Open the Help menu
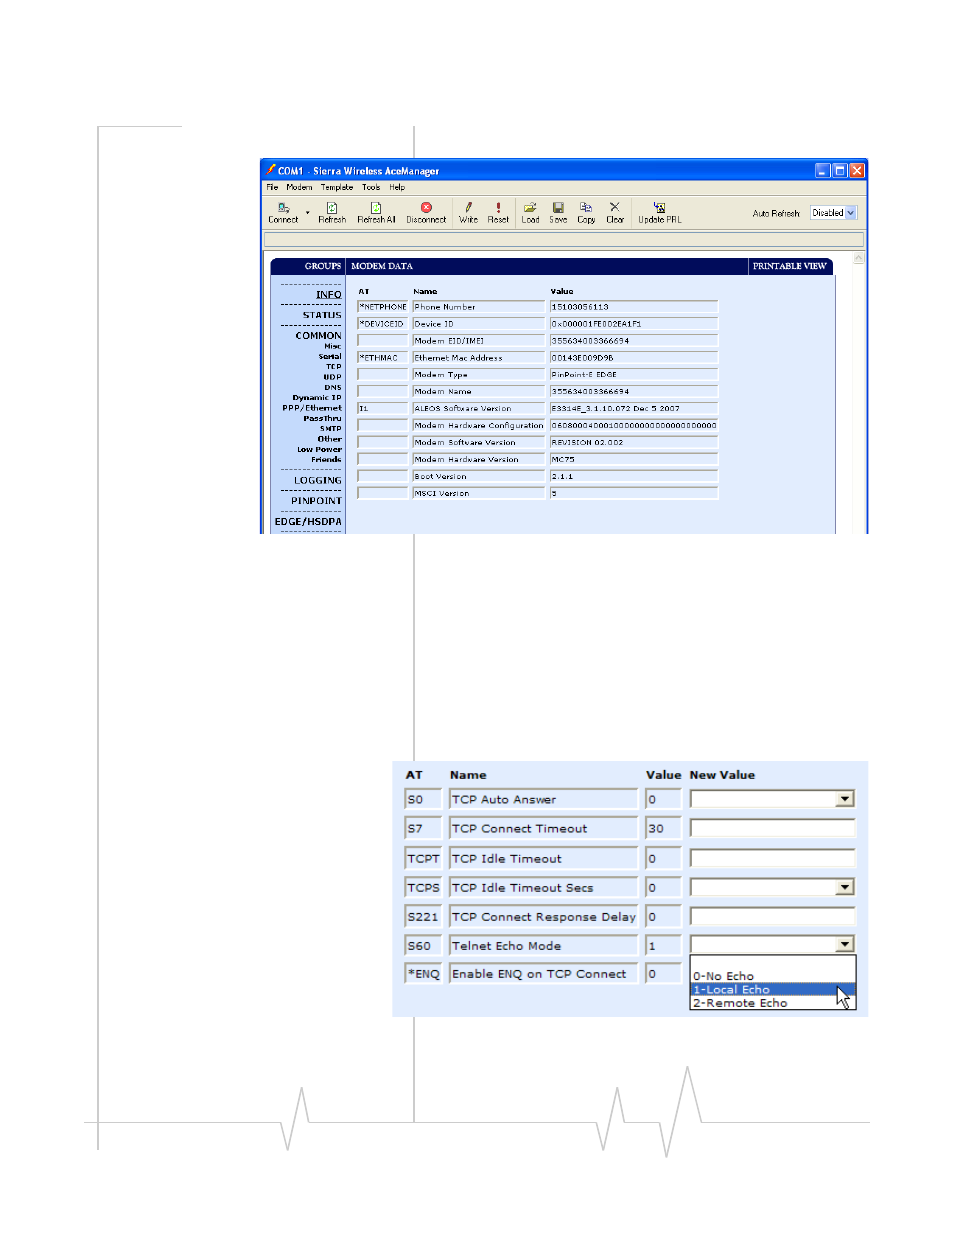The height and width of the screenshot is (1235, 954). point(397,187)
